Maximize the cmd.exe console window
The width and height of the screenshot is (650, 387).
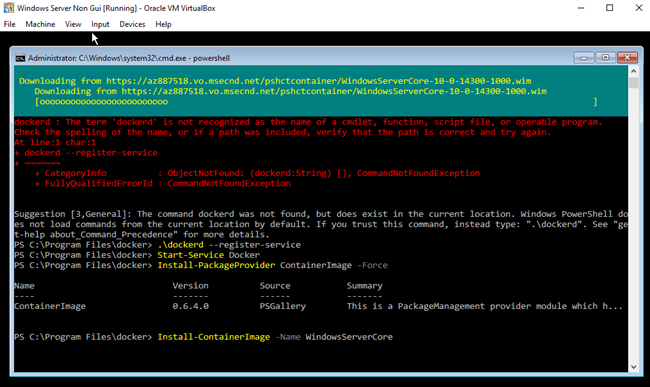pos(605,57)
